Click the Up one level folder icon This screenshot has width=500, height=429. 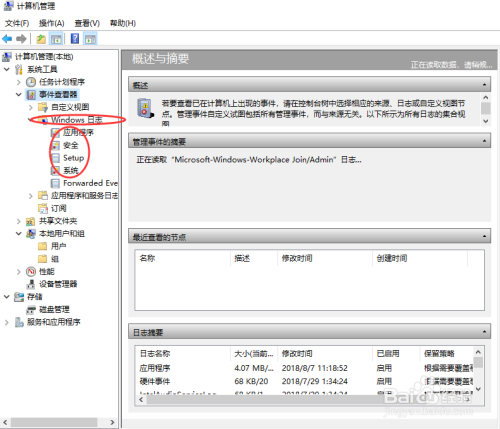click(41, 39)
